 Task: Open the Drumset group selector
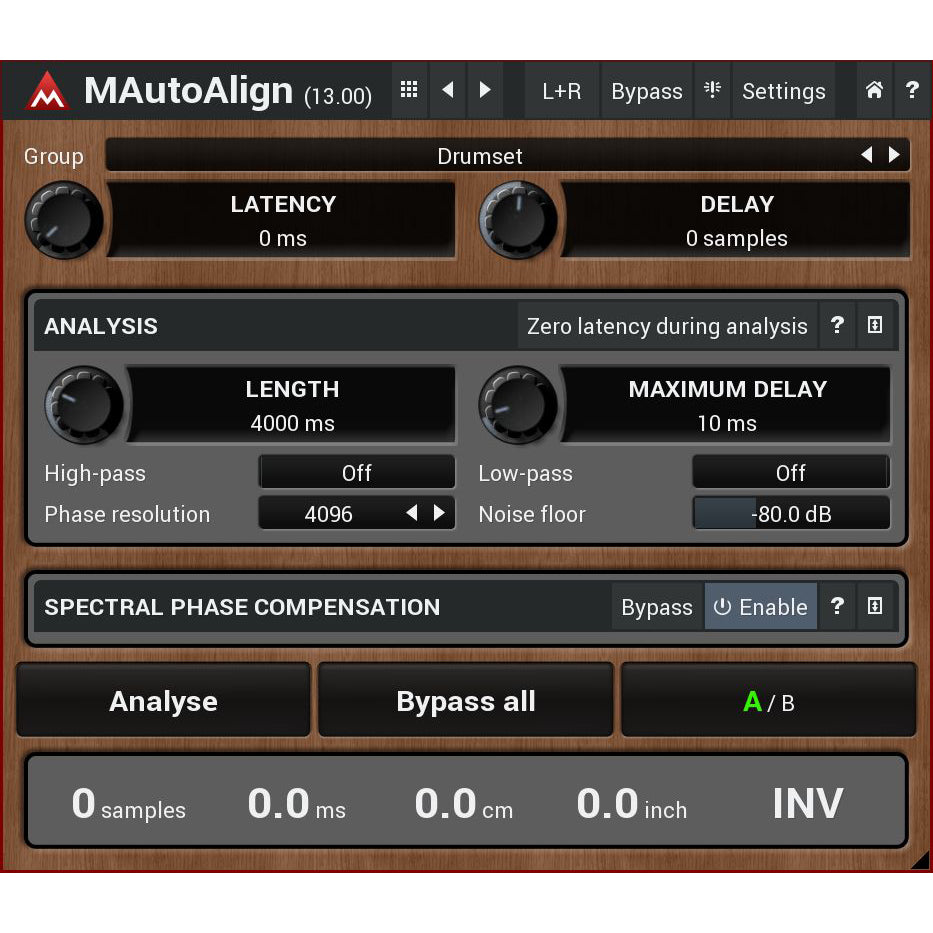click(x=480, y=156)
